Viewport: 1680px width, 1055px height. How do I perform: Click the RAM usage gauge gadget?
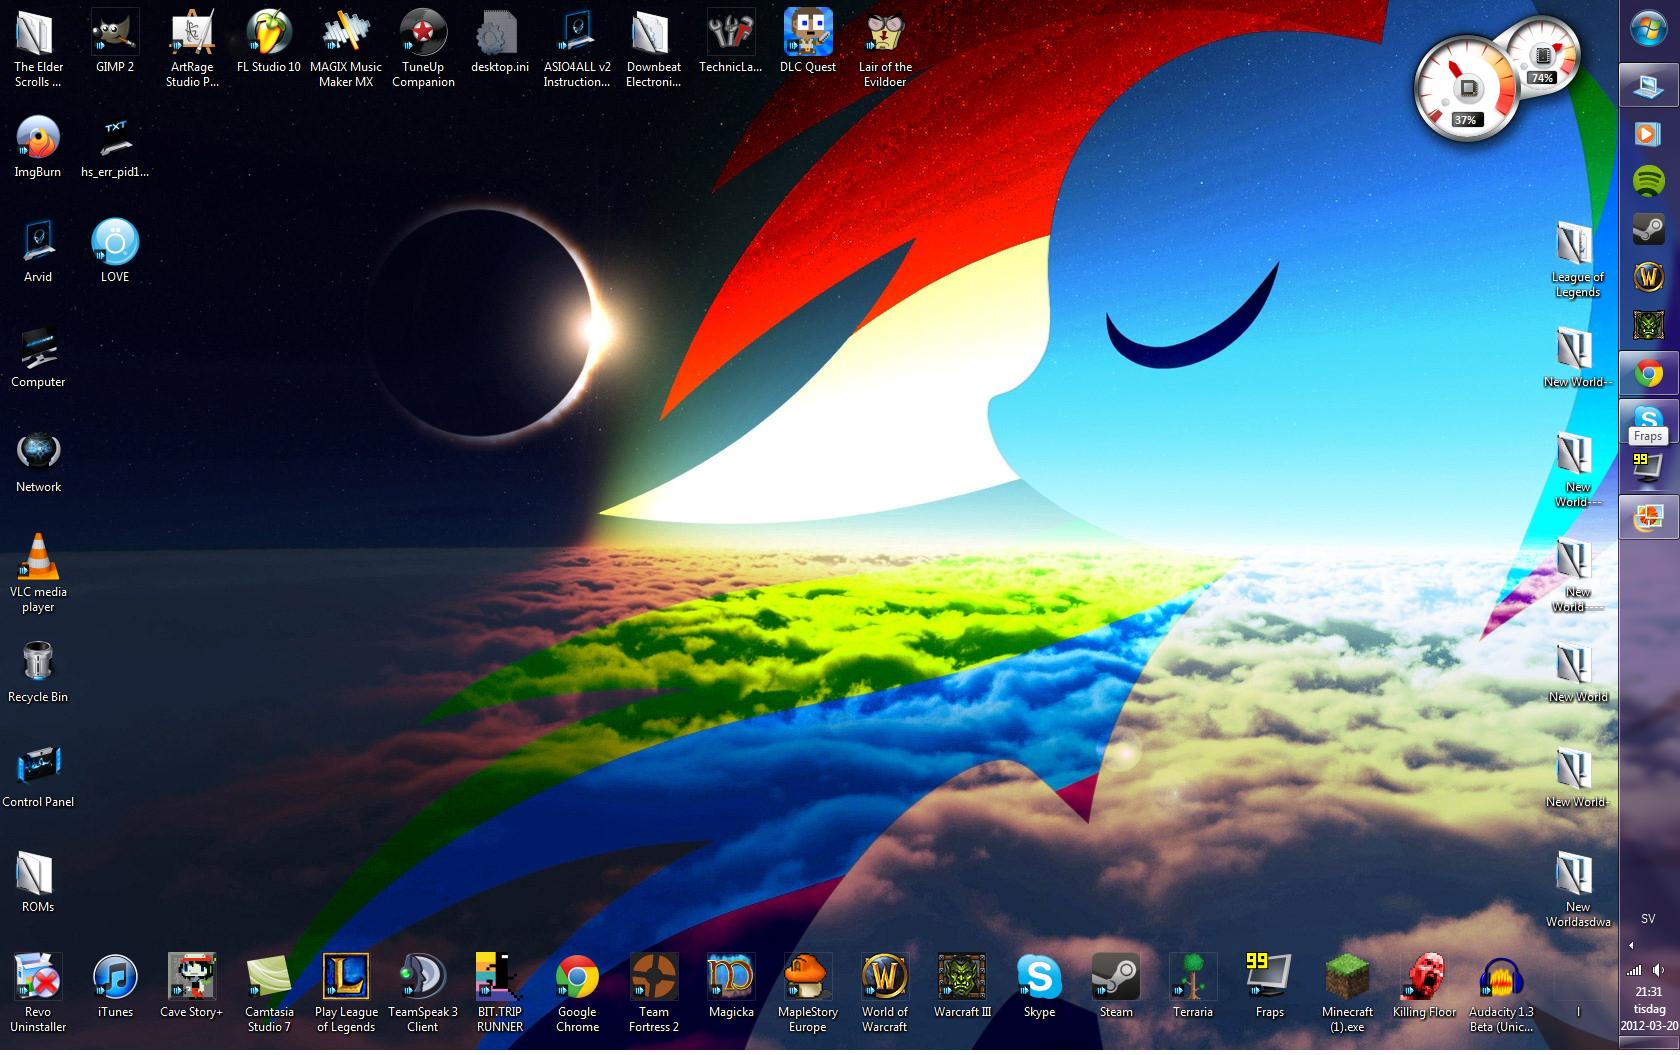click(1542, 55)
